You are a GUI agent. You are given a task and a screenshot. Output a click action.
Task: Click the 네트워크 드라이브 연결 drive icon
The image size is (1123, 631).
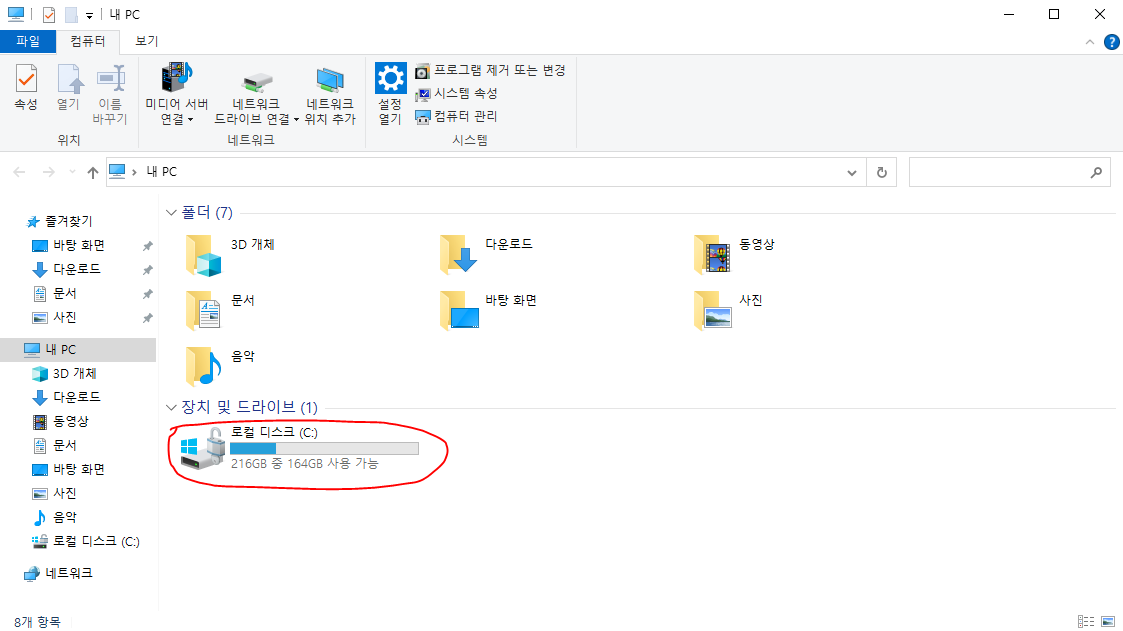click(256, 80)
